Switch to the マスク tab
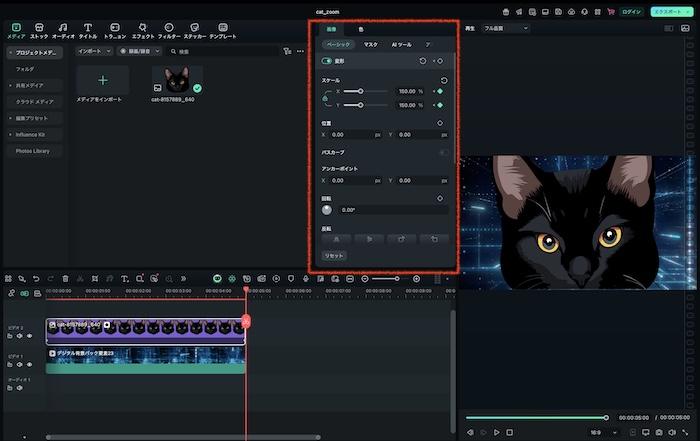700x441 pixels. pos(370,45)
